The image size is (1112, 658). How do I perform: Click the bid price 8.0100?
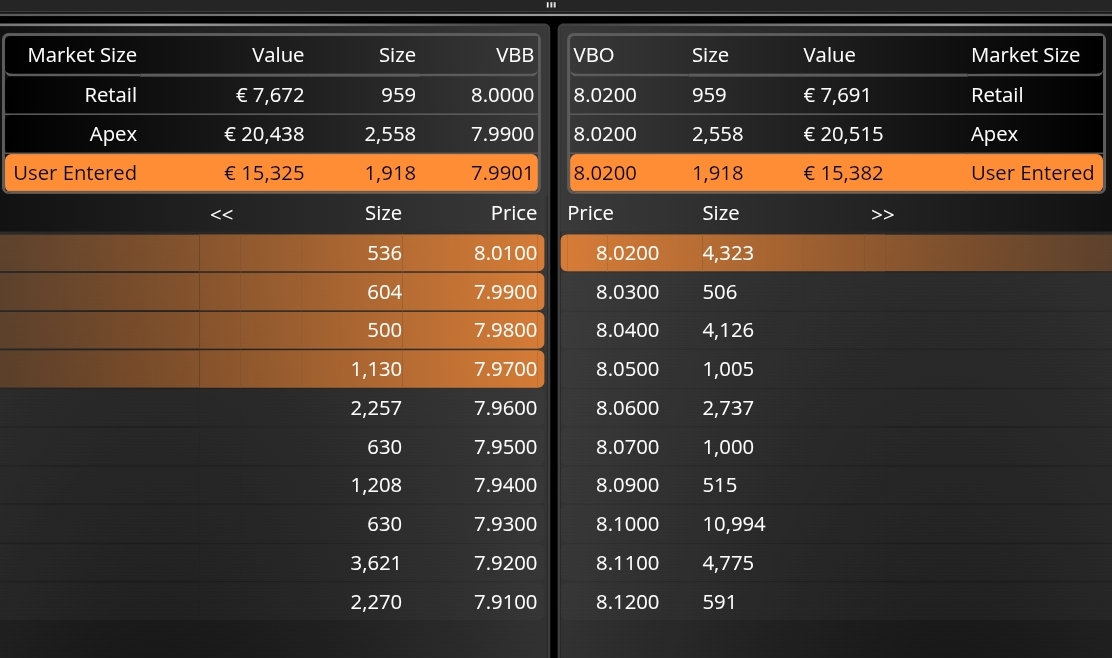(505, 253)
